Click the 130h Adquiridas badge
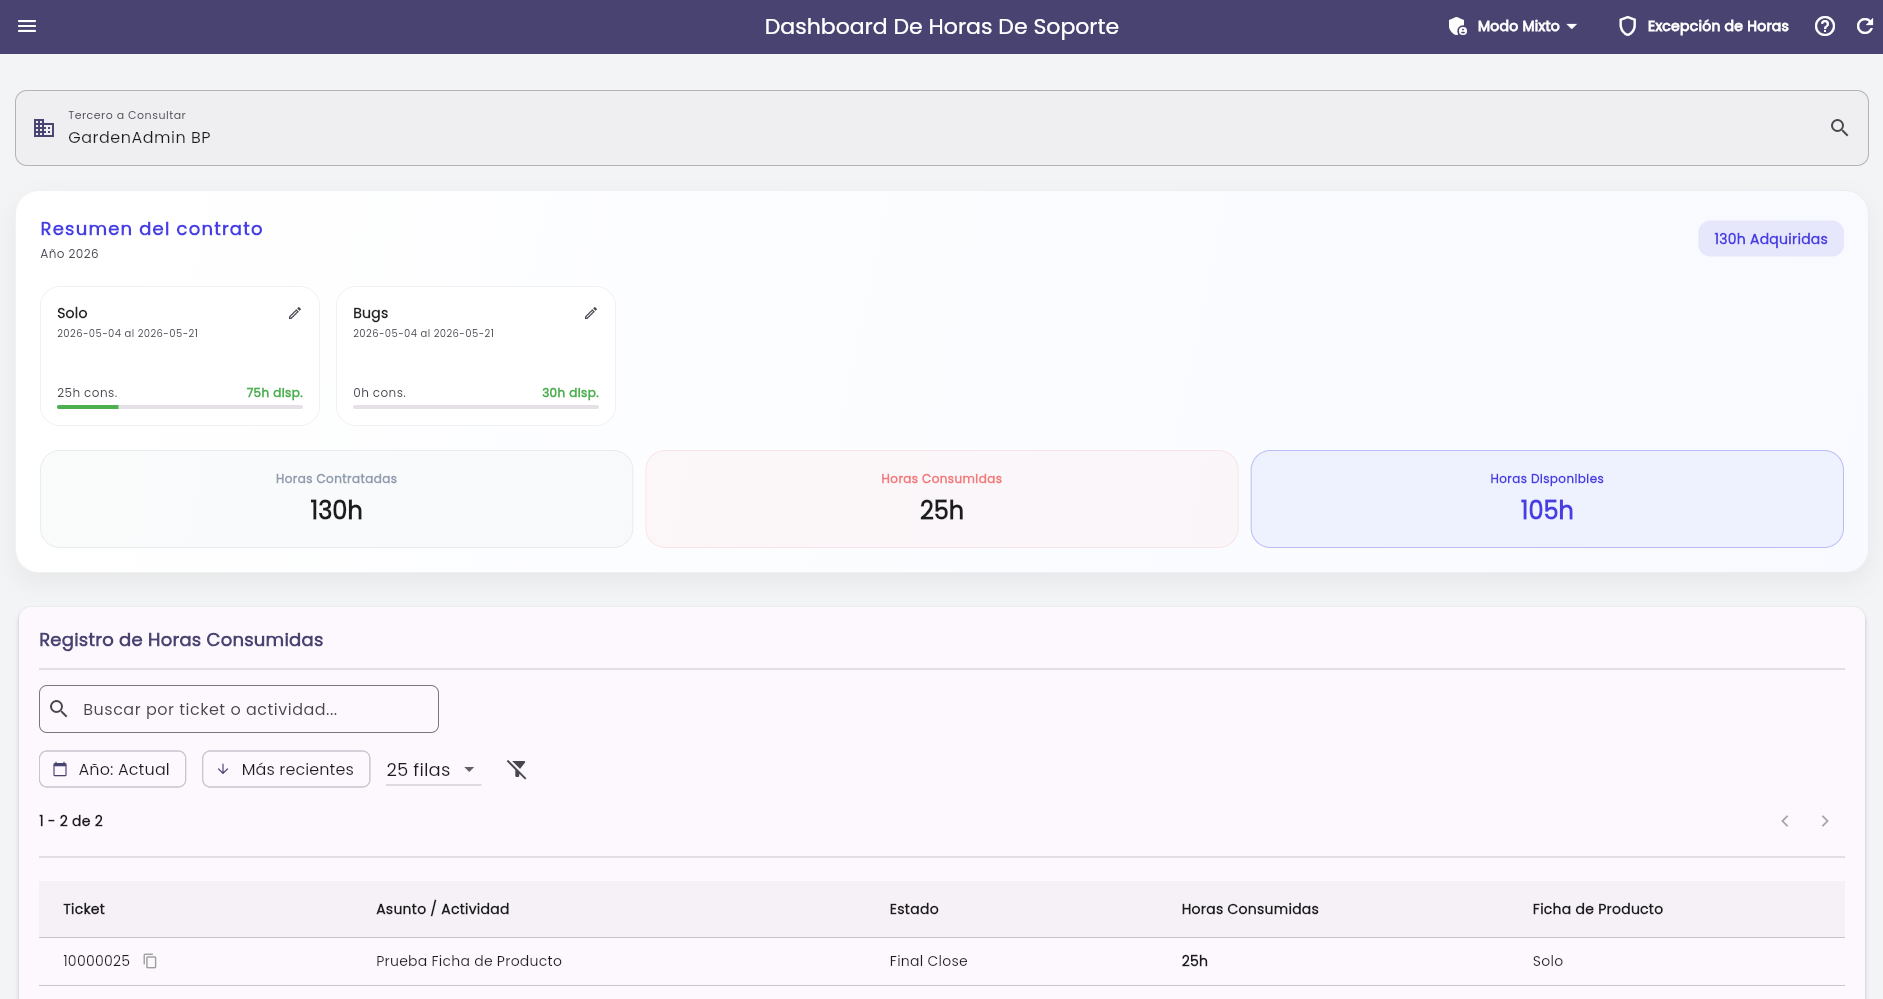Image resolution: width=1883 pixels, height=999 pixels. (x=1770, y=239)
